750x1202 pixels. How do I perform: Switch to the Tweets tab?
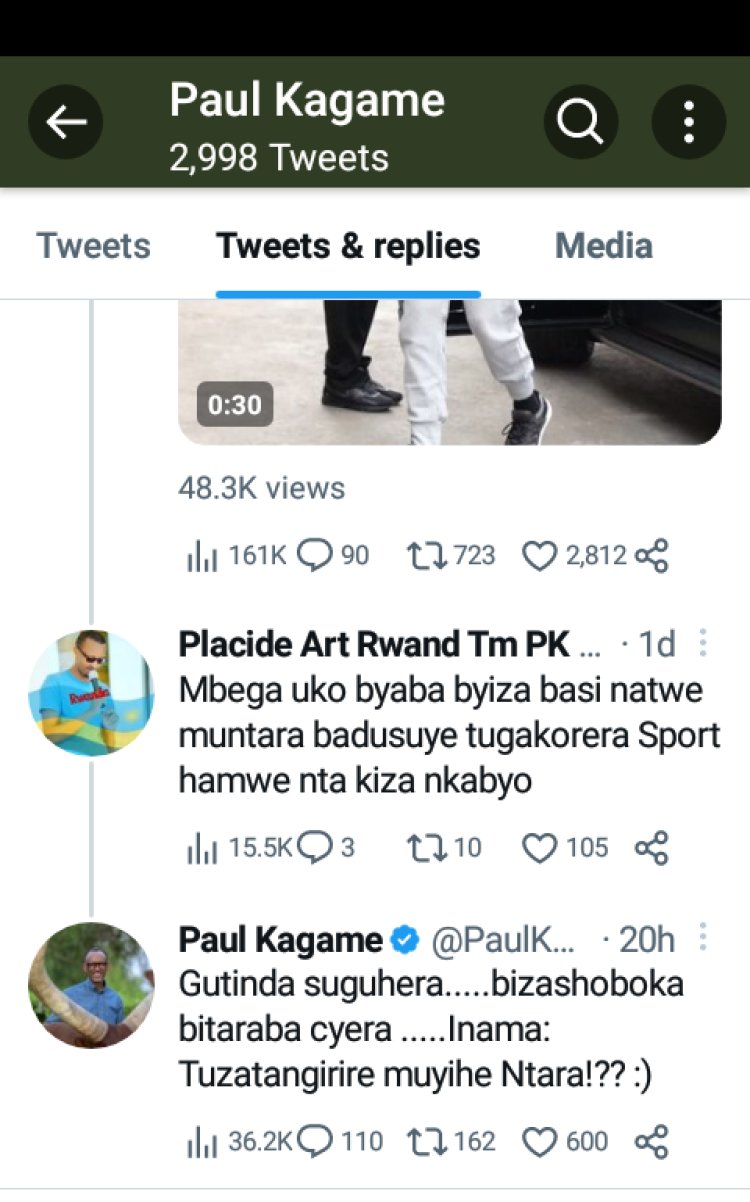pos(93,246)
